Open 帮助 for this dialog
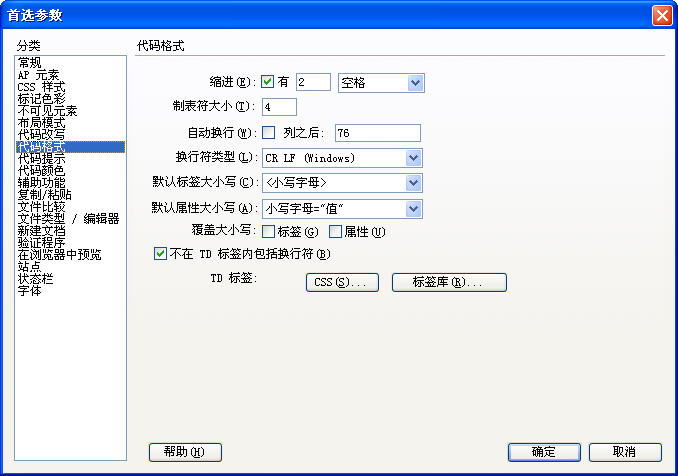The height and width of the screenshot is (476, 678). [183, 452]
